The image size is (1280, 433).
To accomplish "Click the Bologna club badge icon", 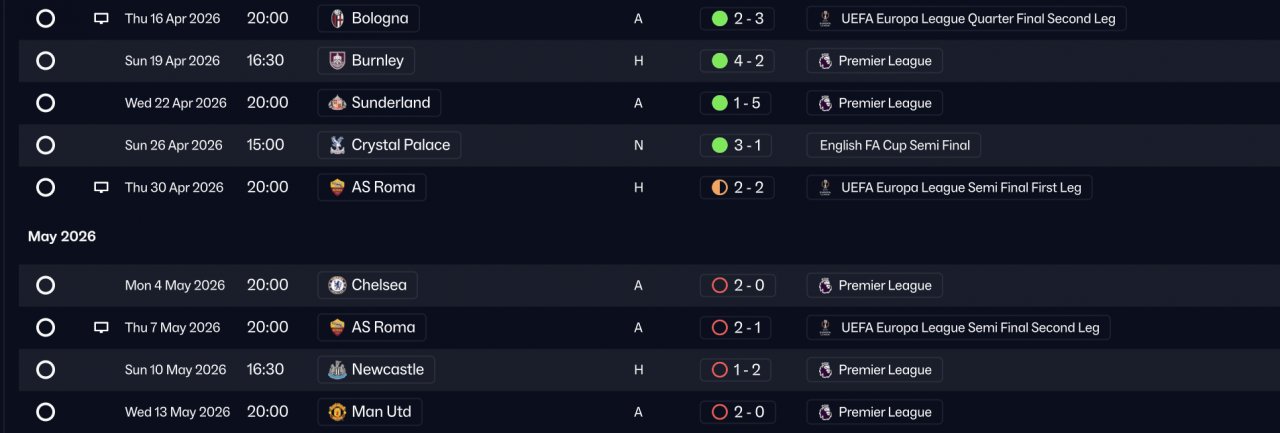I will (x=337, y=19).
